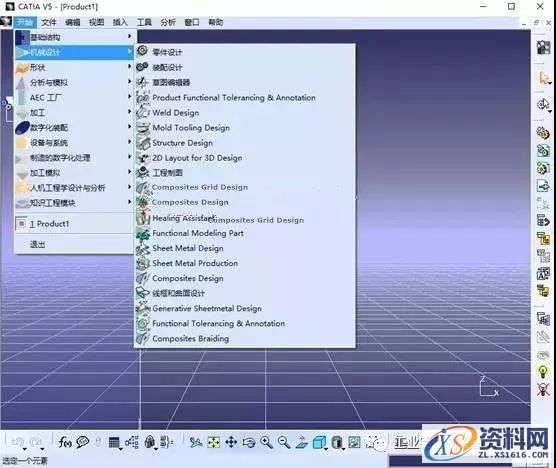The image size is (556, 468).
Task: Click the yellow light bulb icon
Action: click(543, 372)
